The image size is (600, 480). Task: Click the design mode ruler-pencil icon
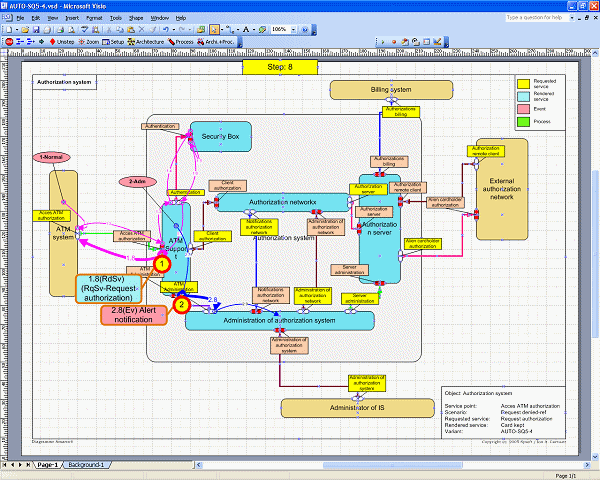(437, 42)
